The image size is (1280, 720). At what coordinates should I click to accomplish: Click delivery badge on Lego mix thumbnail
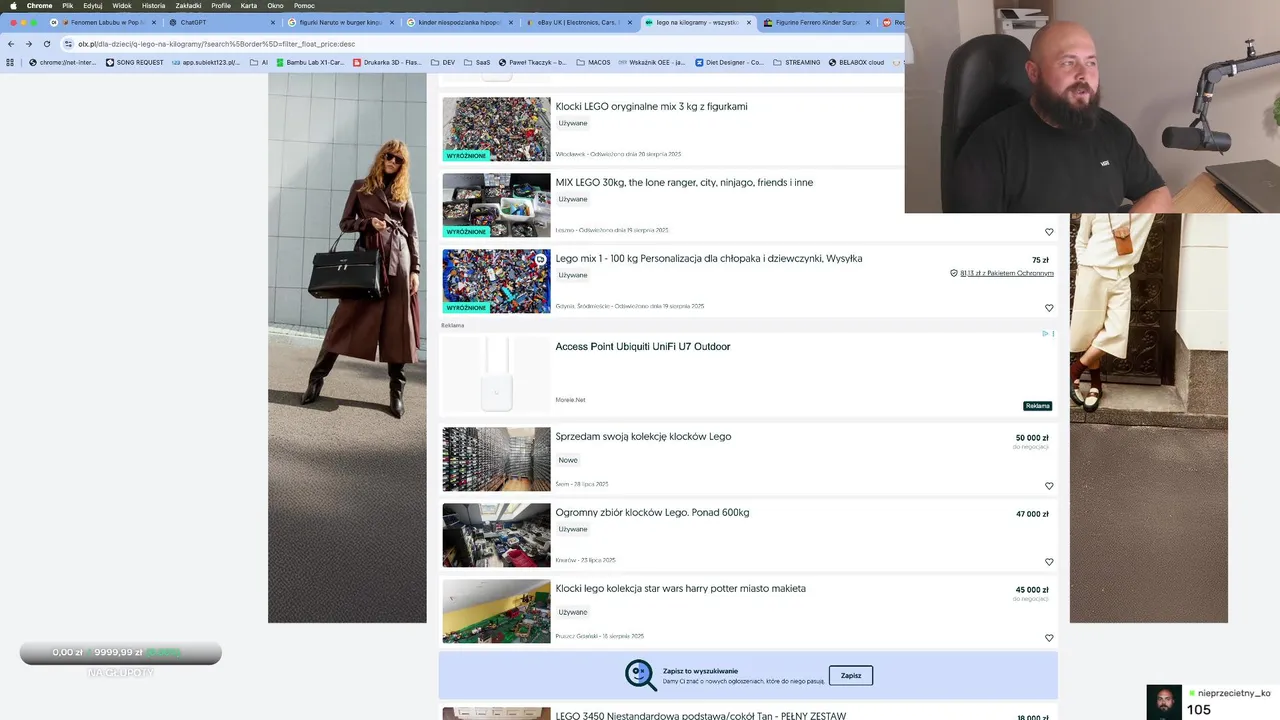pyautogui.click(x=540, y=259)
